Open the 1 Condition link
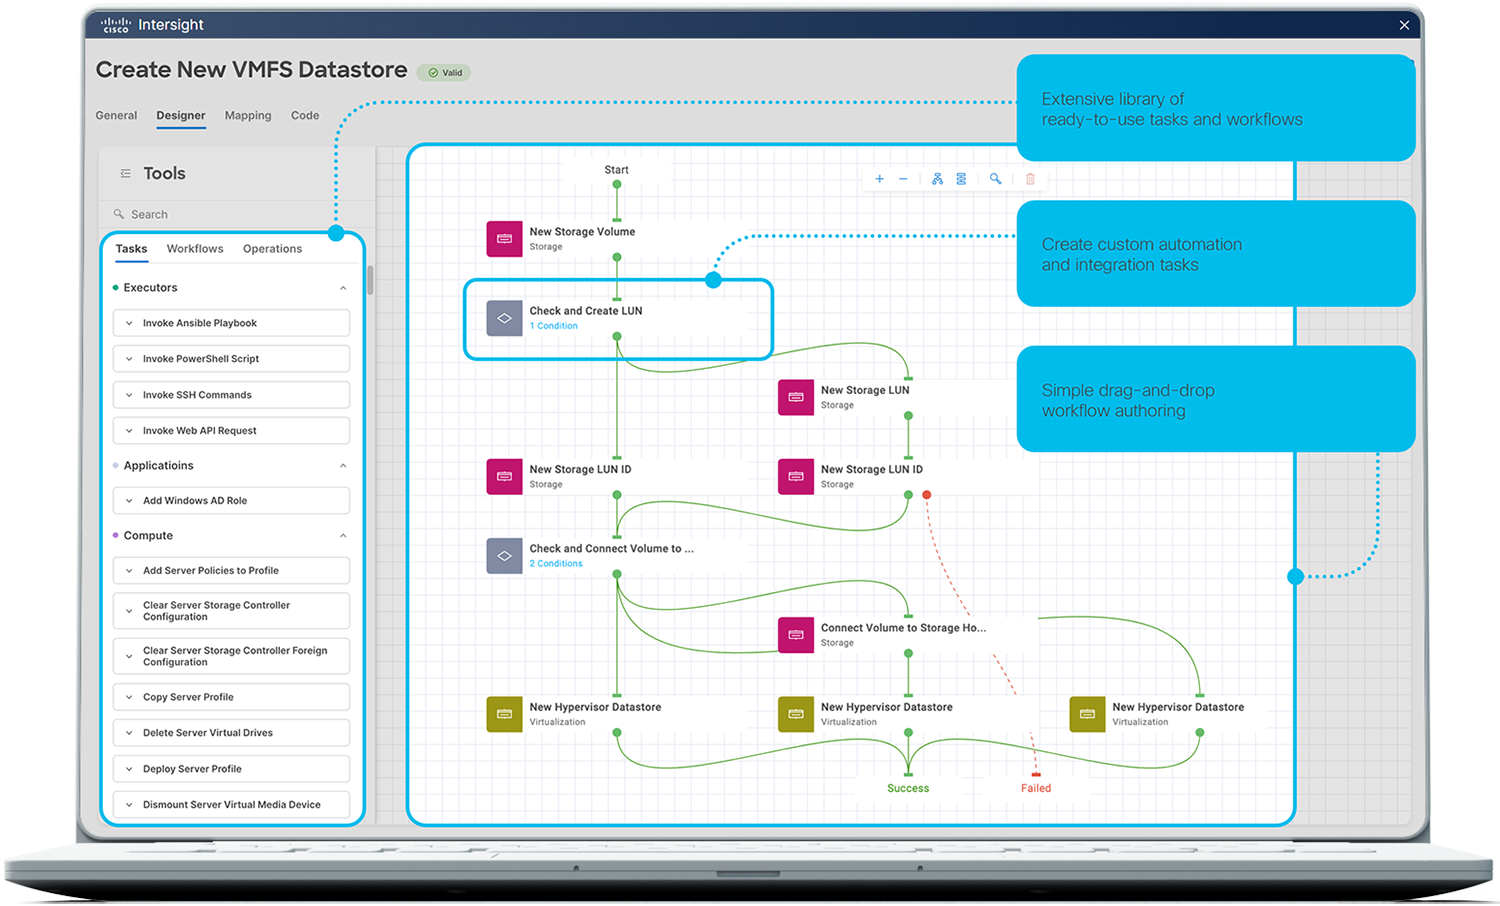Screen dimensions: 1500x906 click(554, 326)
